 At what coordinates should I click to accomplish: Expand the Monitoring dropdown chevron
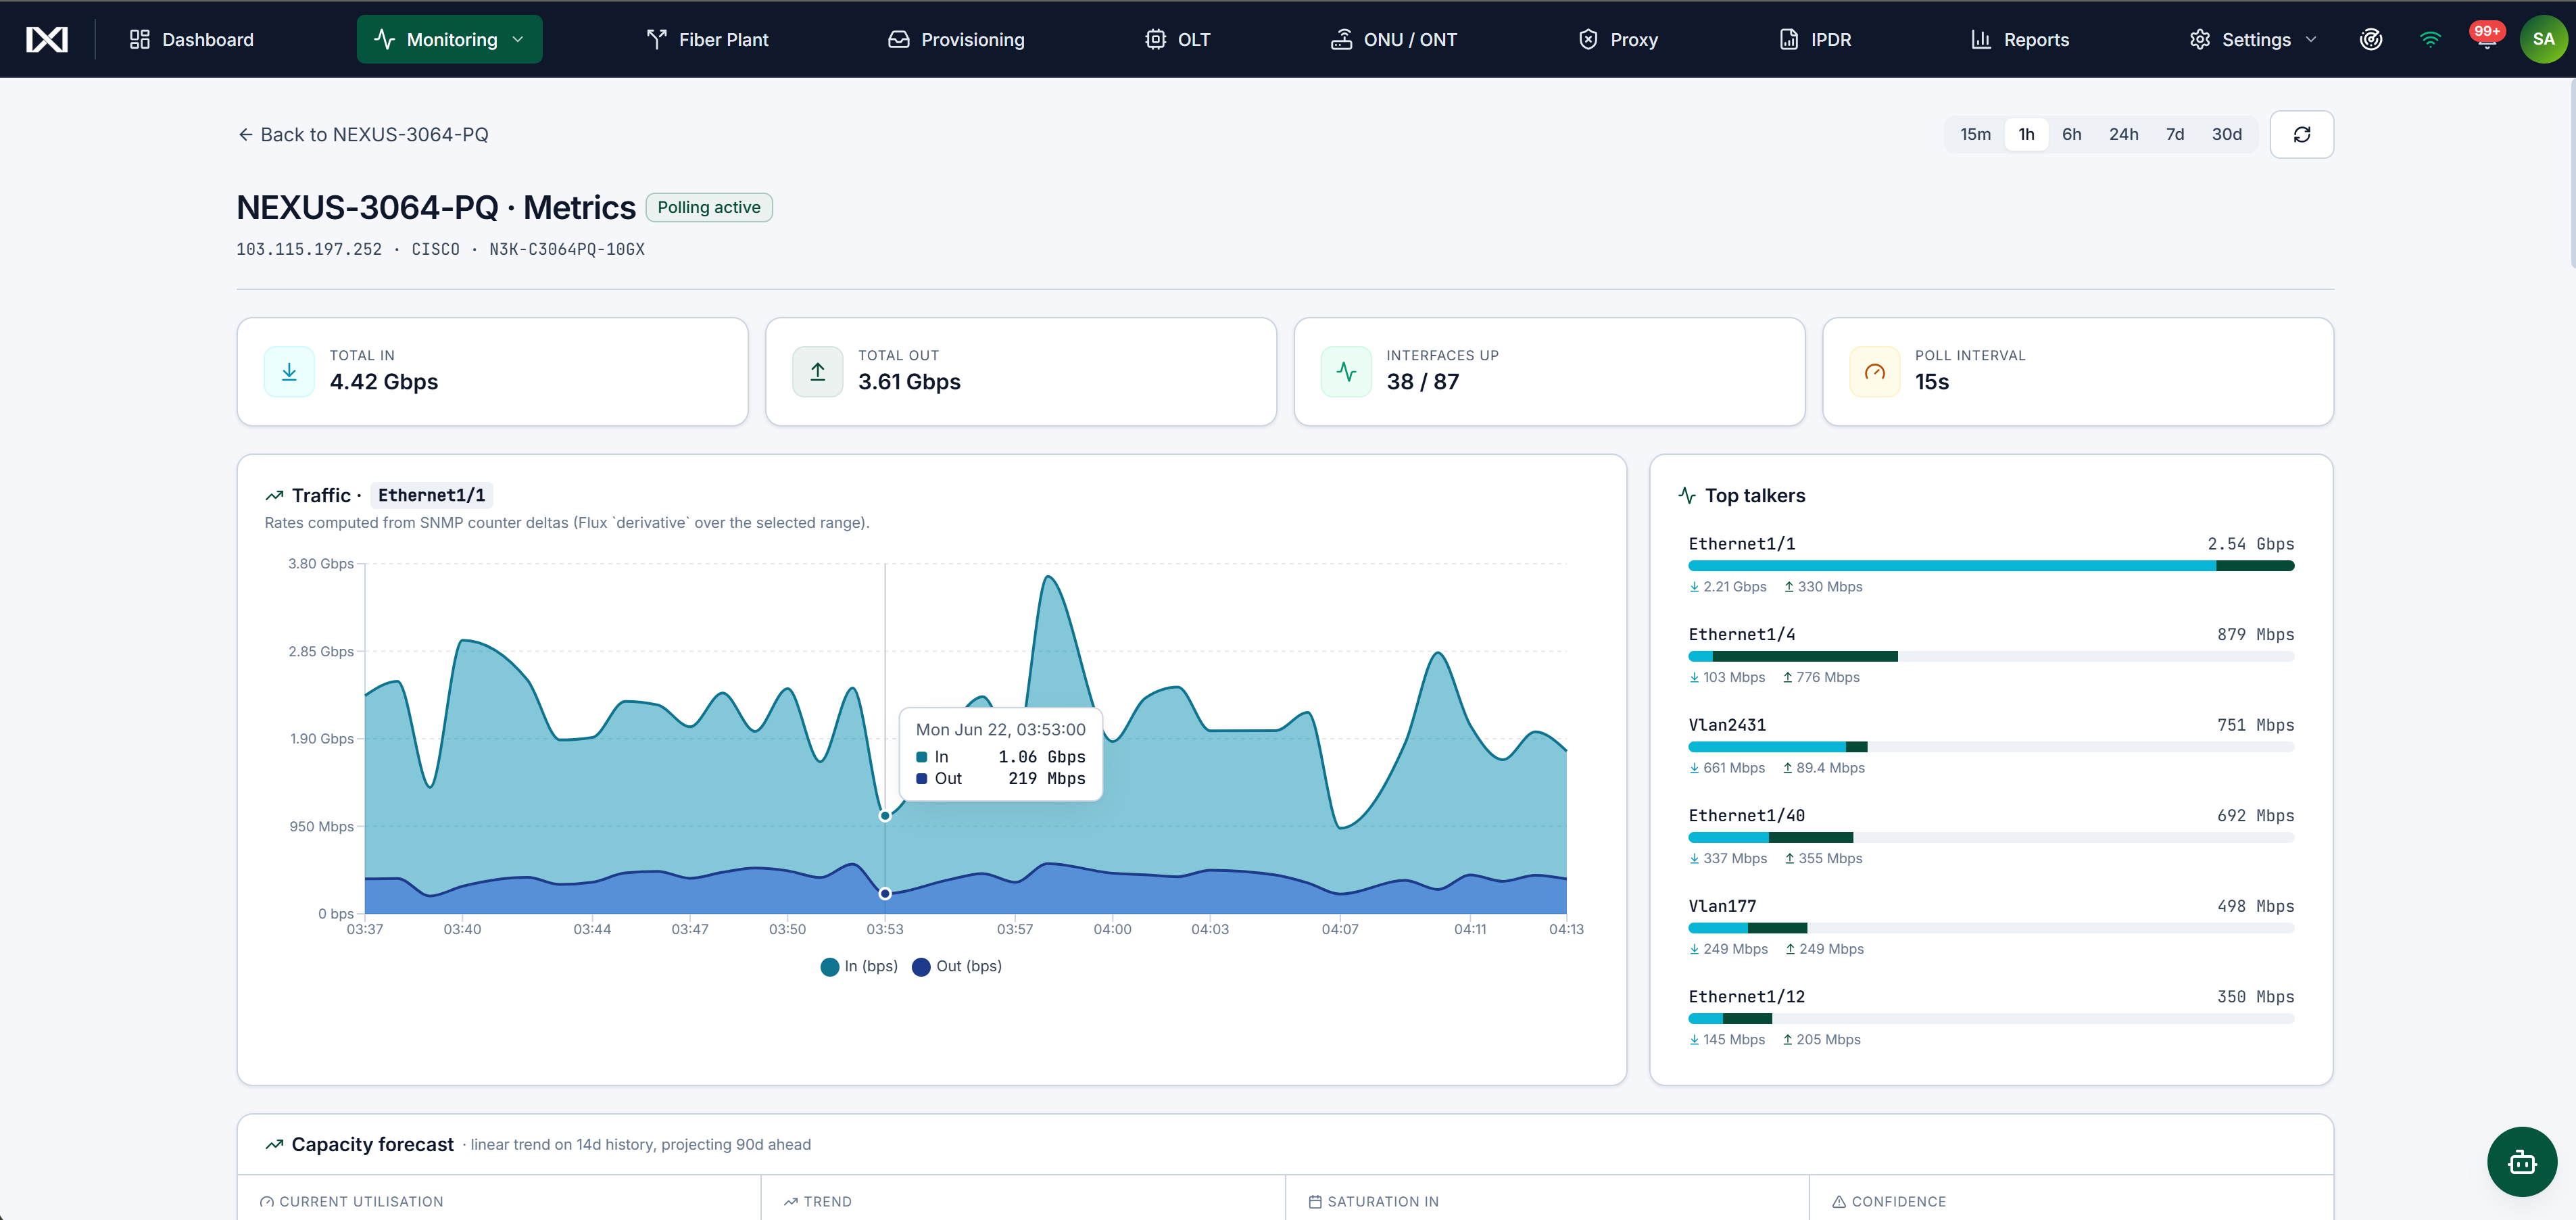click(518, 39)
